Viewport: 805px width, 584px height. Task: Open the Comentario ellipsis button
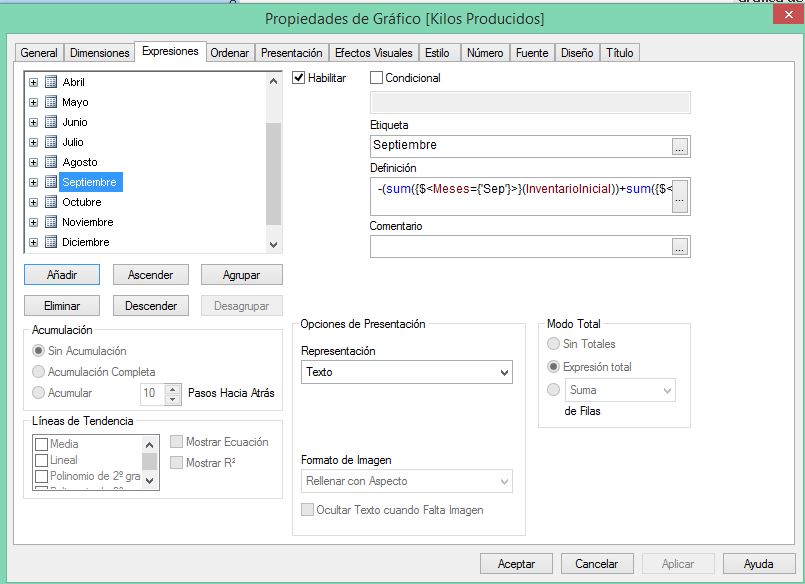click(680, 247)
